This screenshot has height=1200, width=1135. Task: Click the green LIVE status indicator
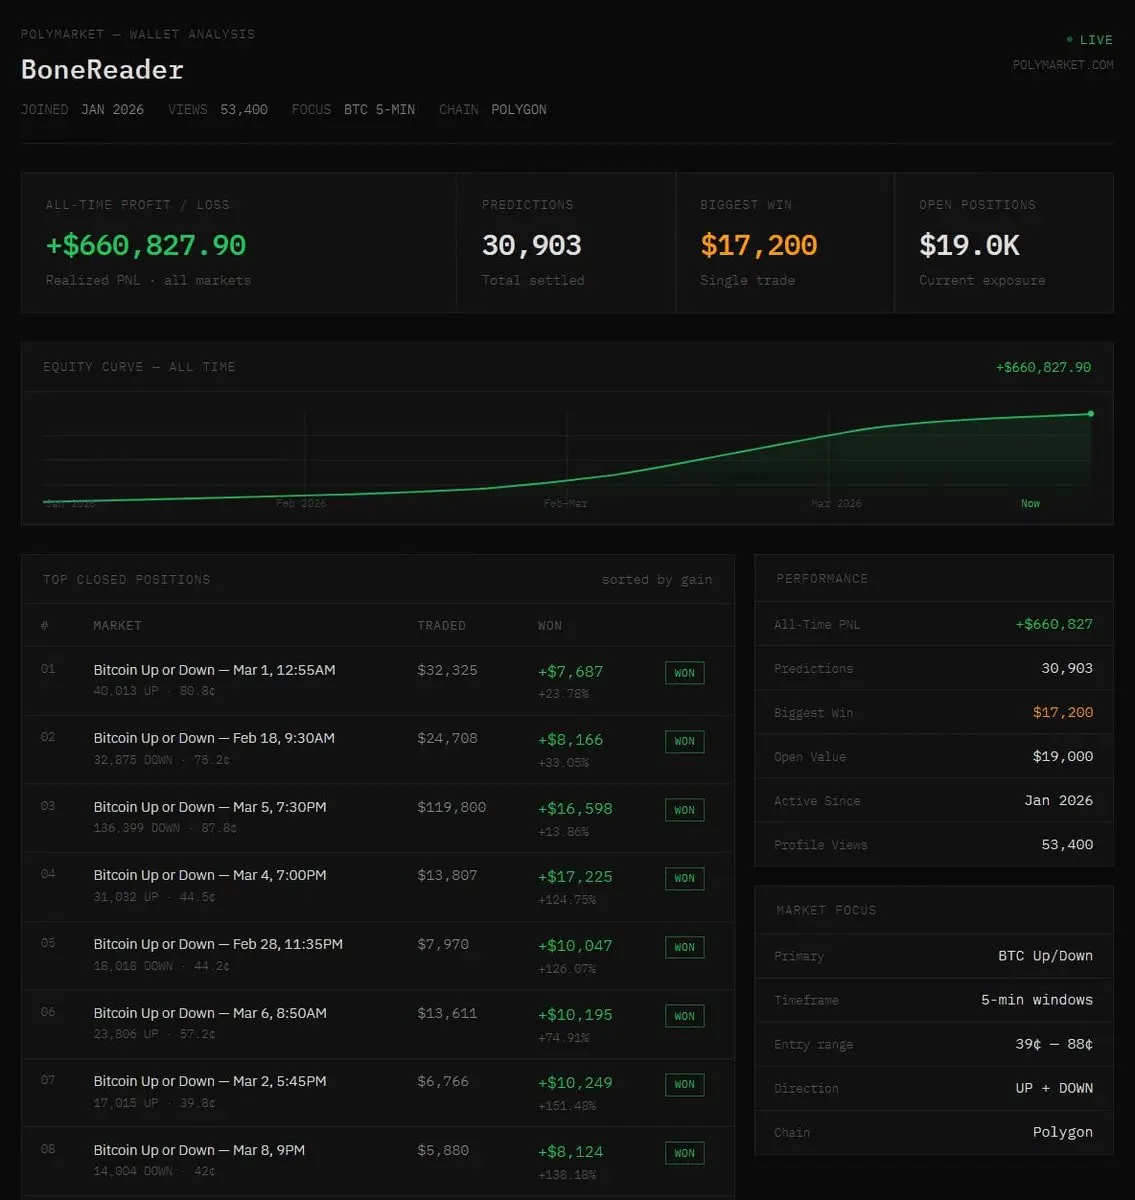1090,40
